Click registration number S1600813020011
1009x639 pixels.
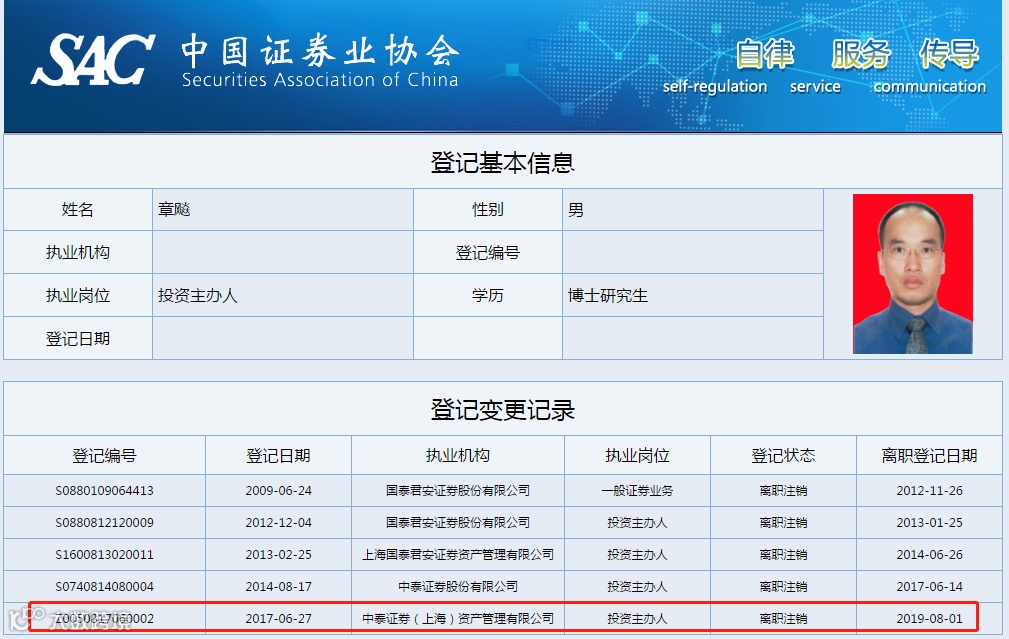(x=104, y=555)
